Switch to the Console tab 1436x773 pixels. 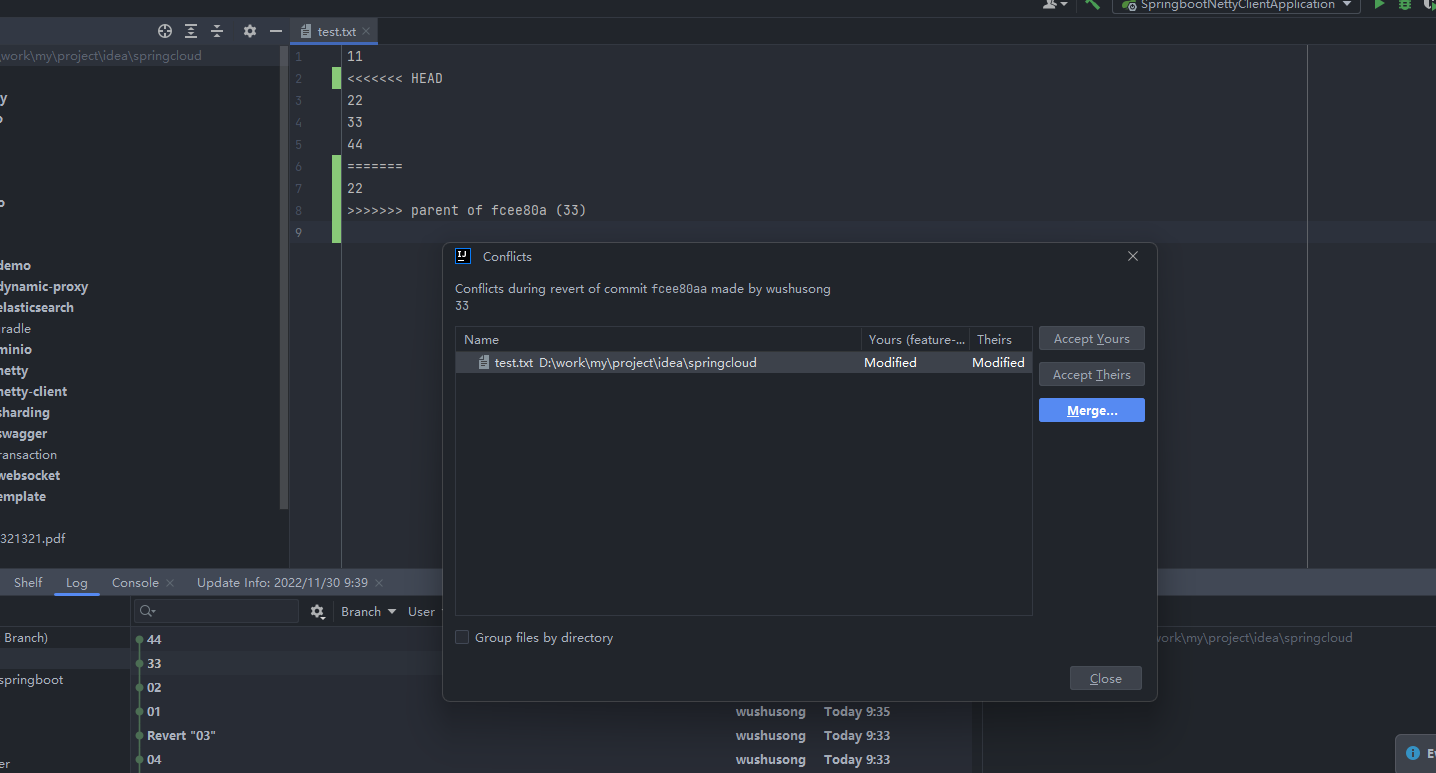135,583
